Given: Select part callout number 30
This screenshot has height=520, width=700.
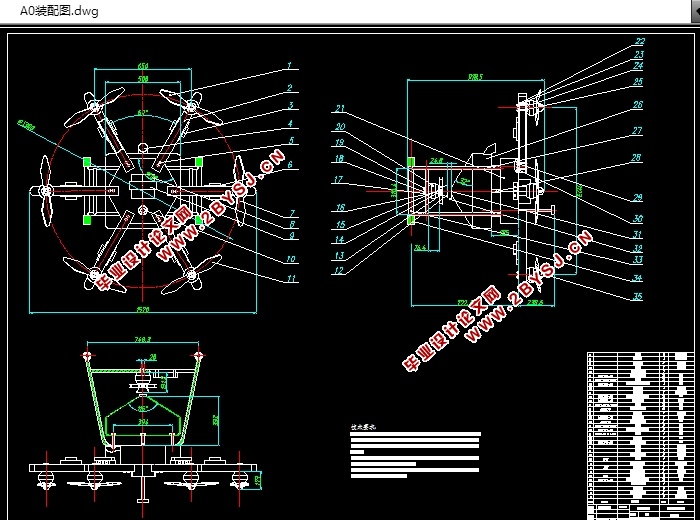Looking at the screenshot, I should coord(638,218).
